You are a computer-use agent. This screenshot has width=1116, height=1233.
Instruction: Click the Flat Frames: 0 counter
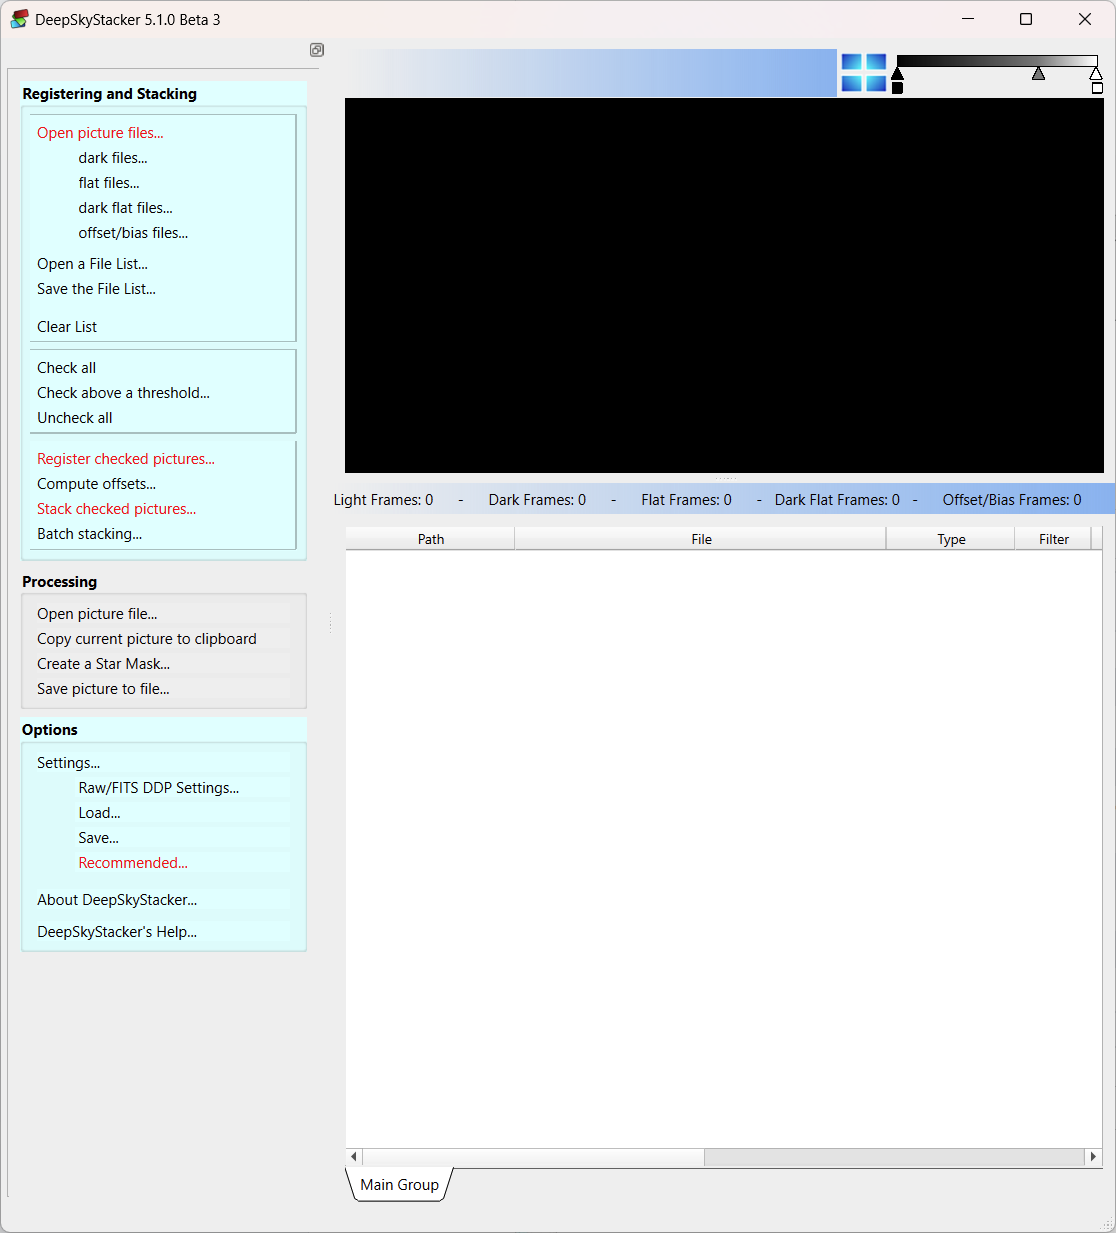(x=686, y=500)
